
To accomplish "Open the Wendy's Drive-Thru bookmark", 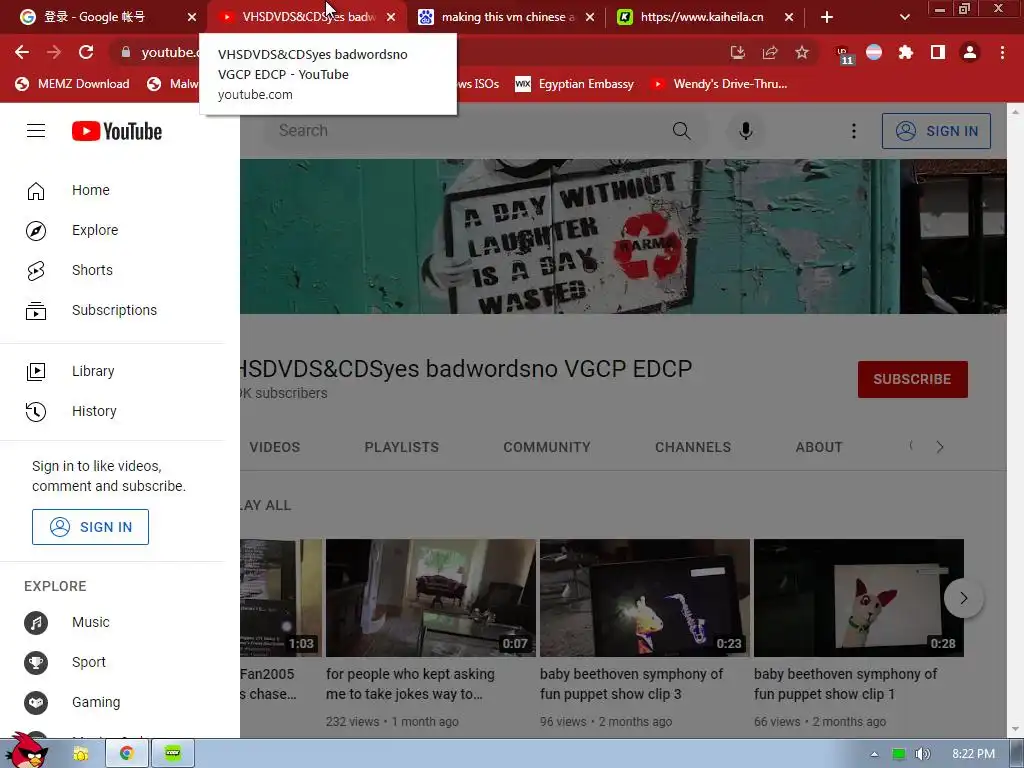I will coord(720,84).
